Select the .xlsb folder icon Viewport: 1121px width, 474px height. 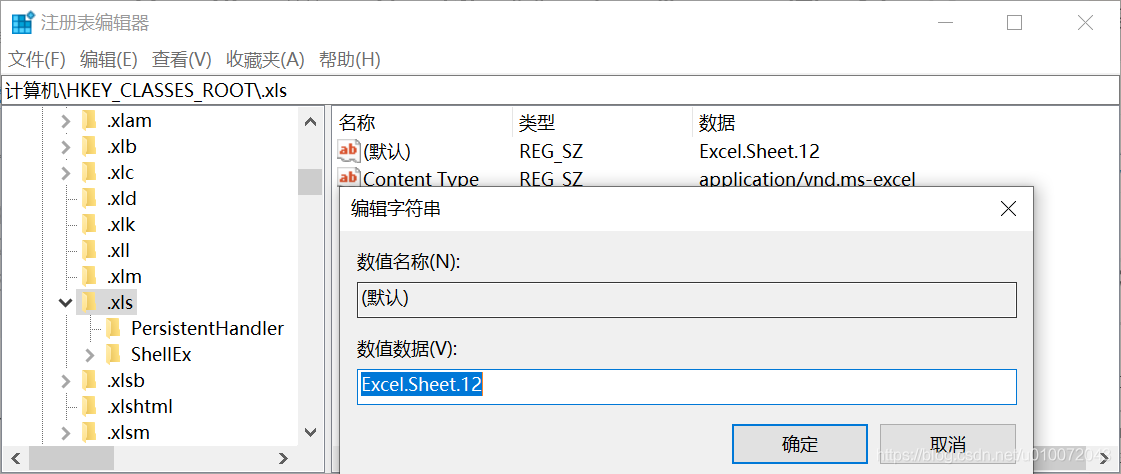91,380
